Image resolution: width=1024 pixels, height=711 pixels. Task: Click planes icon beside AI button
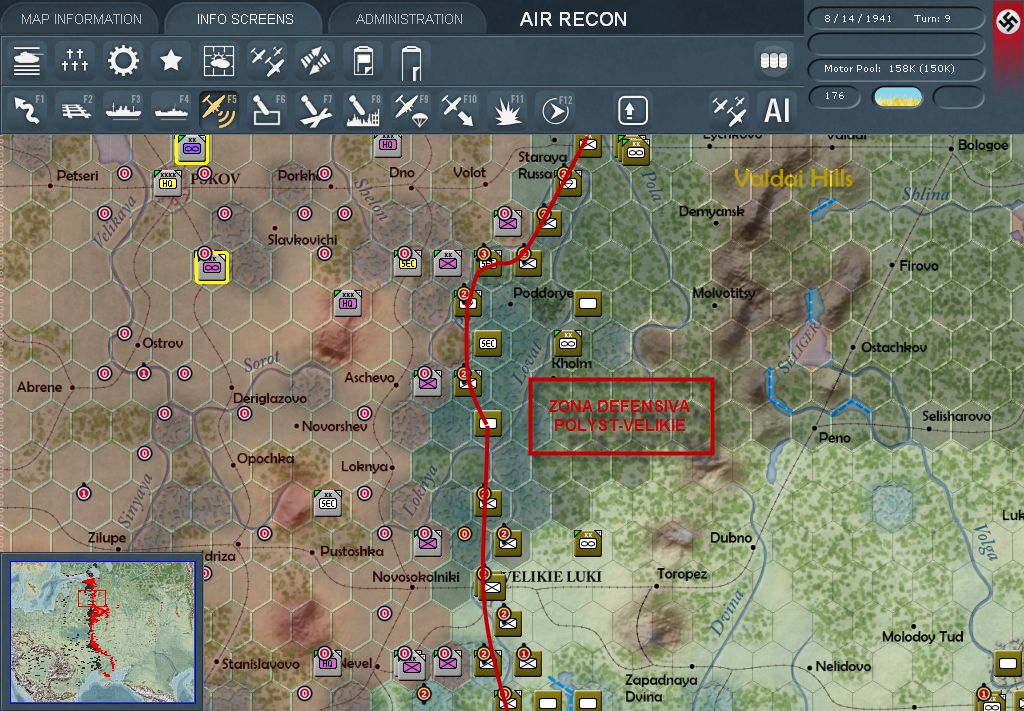pos(728,109)
